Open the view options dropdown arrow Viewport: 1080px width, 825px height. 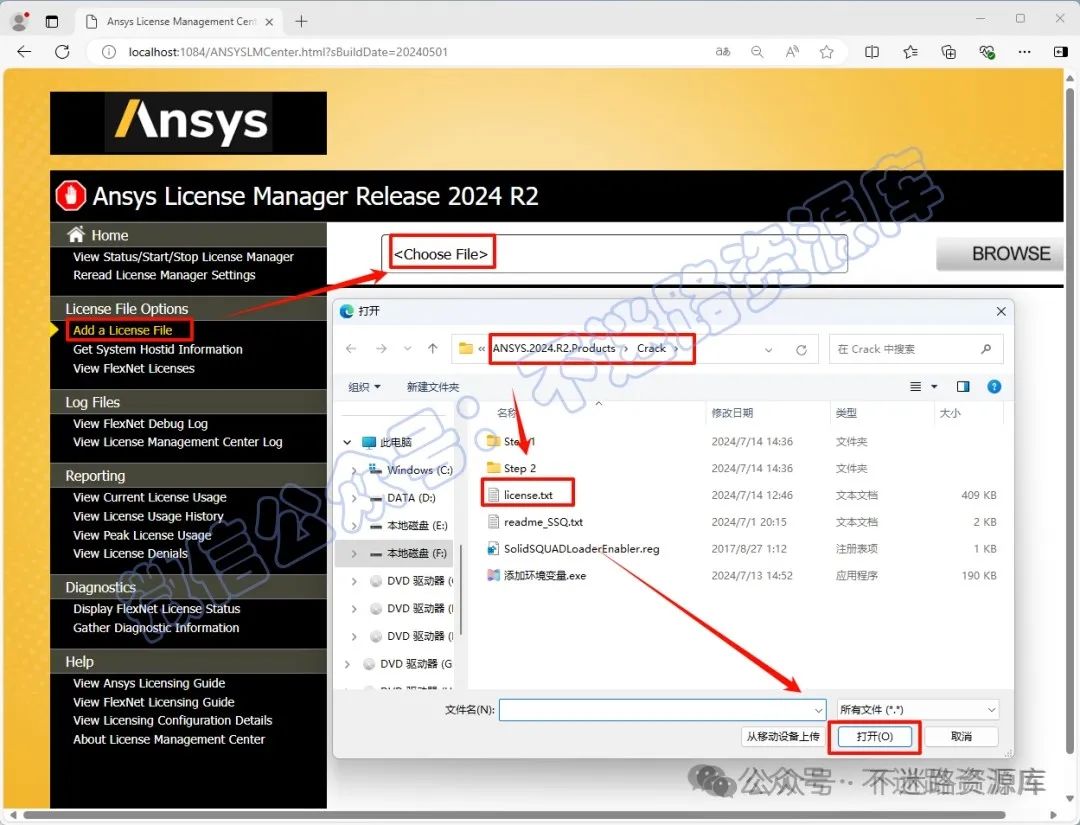[x=934, y=386]
